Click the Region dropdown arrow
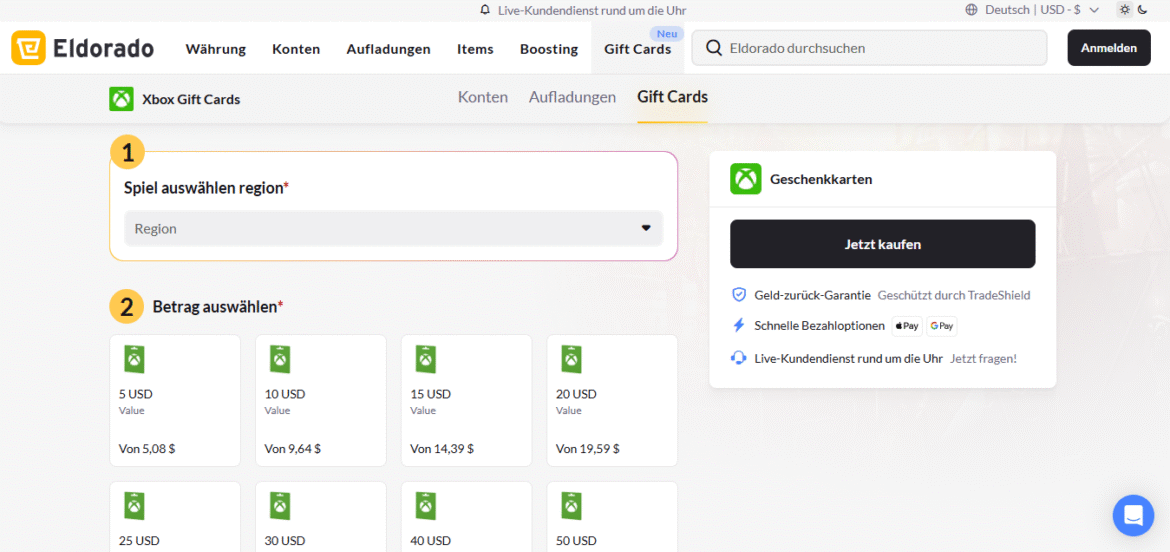Viewport: 1170px width, 552px height. 646,228
